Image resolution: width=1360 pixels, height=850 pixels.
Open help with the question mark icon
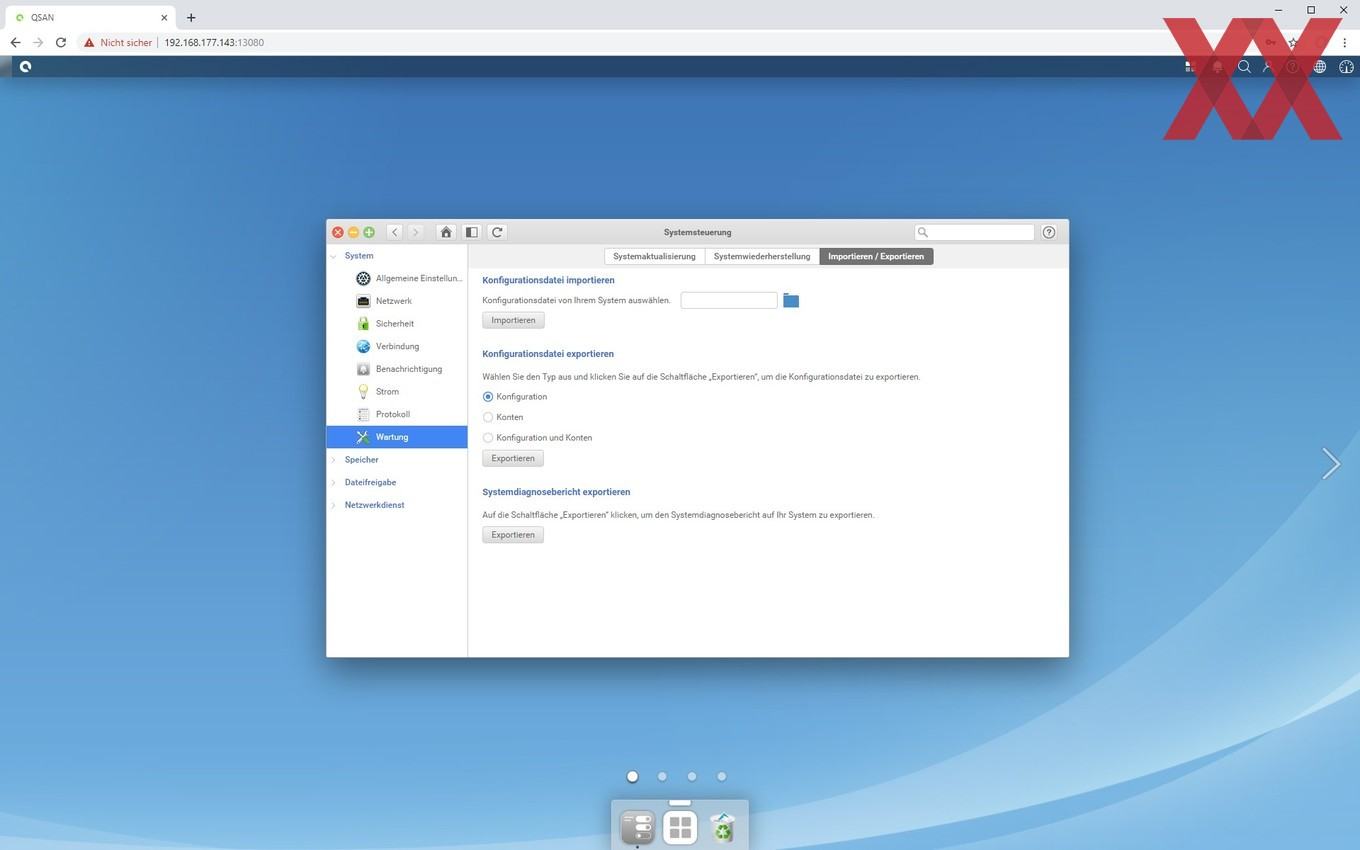coord(1049,232)
